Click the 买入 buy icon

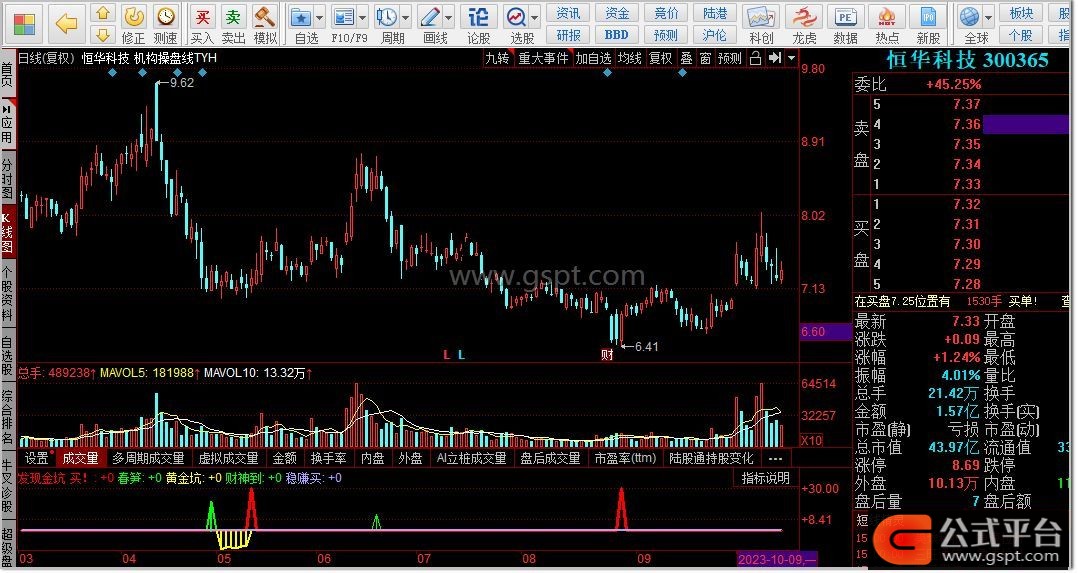pos(202,24)
